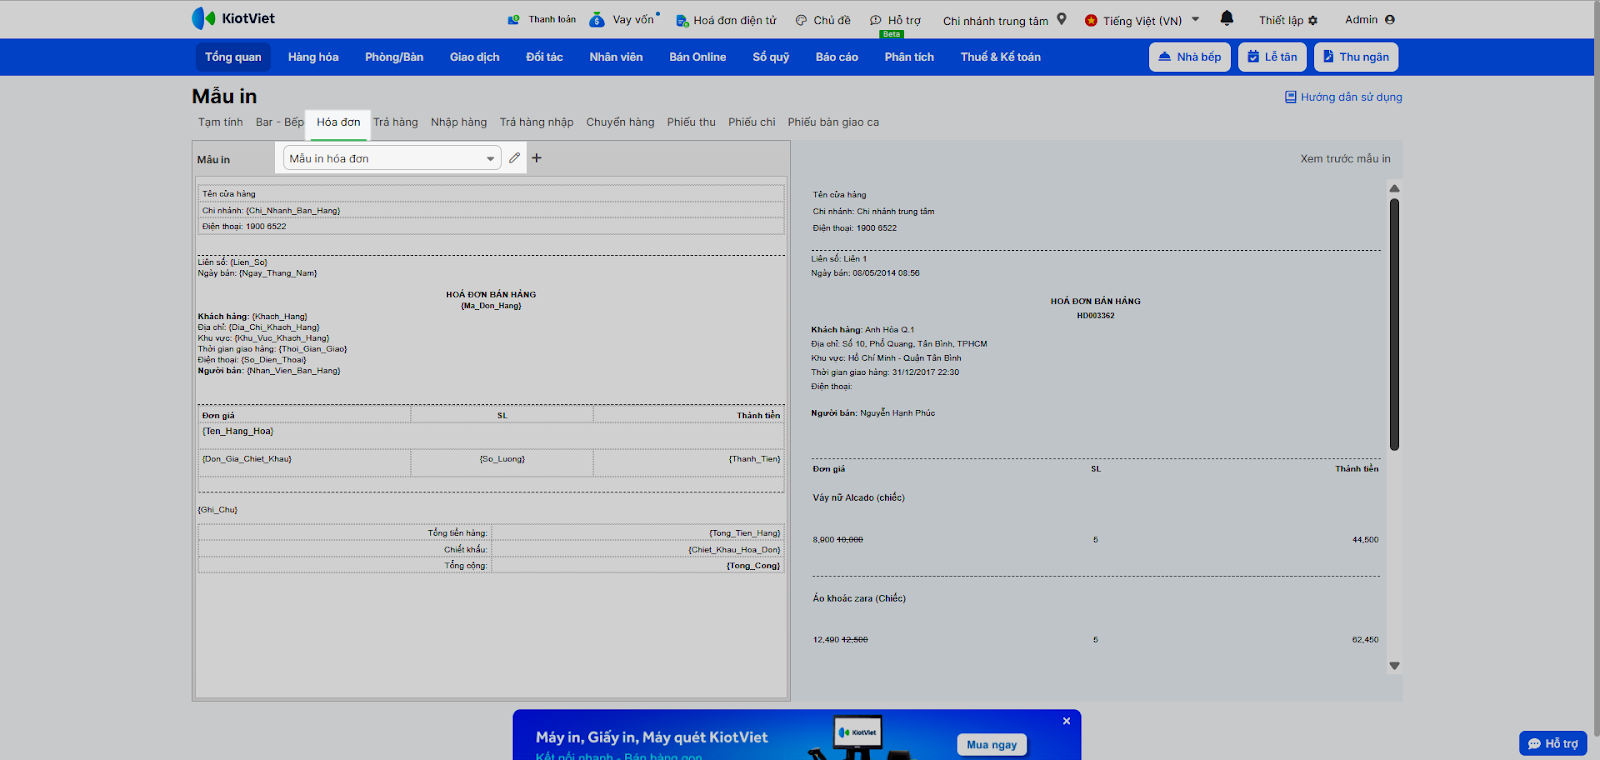
Task: Click the branch location pin icon
Action: 1062,19
